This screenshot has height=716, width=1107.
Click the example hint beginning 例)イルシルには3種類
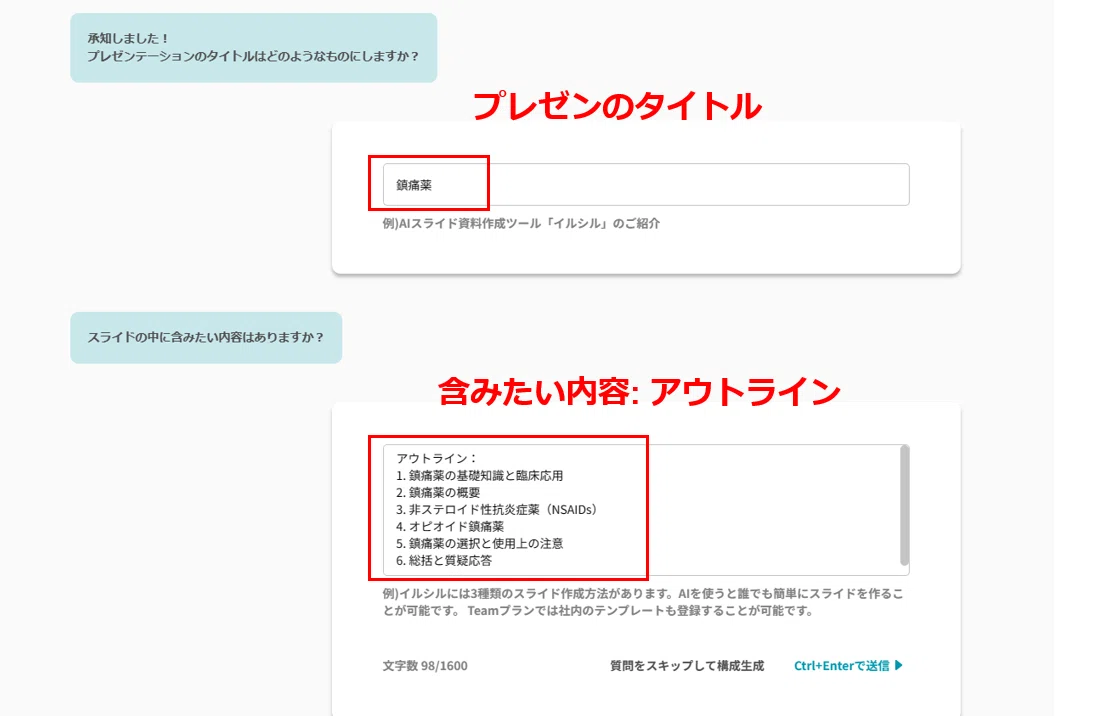pos(643,602)
